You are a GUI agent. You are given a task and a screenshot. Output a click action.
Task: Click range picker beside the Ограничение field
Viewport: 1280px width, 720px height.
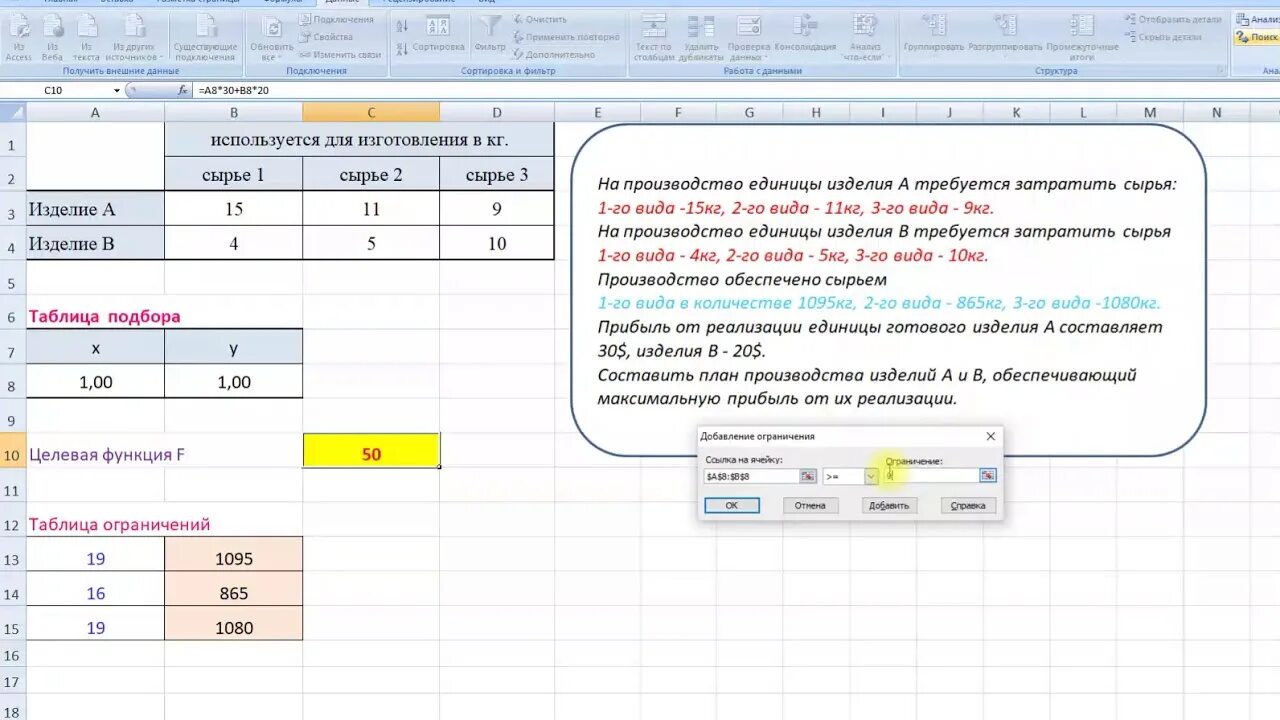[987, 476]
